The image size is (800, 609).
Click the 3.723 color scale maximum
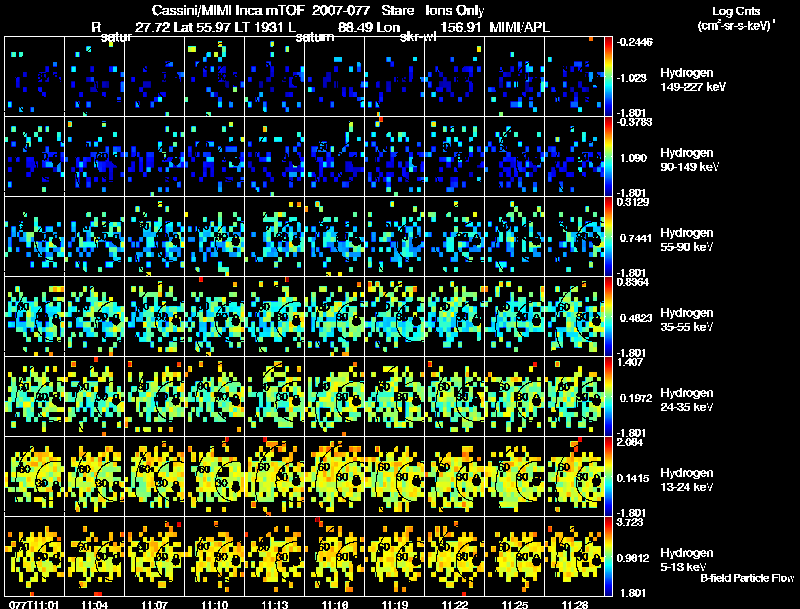[630, 522]
